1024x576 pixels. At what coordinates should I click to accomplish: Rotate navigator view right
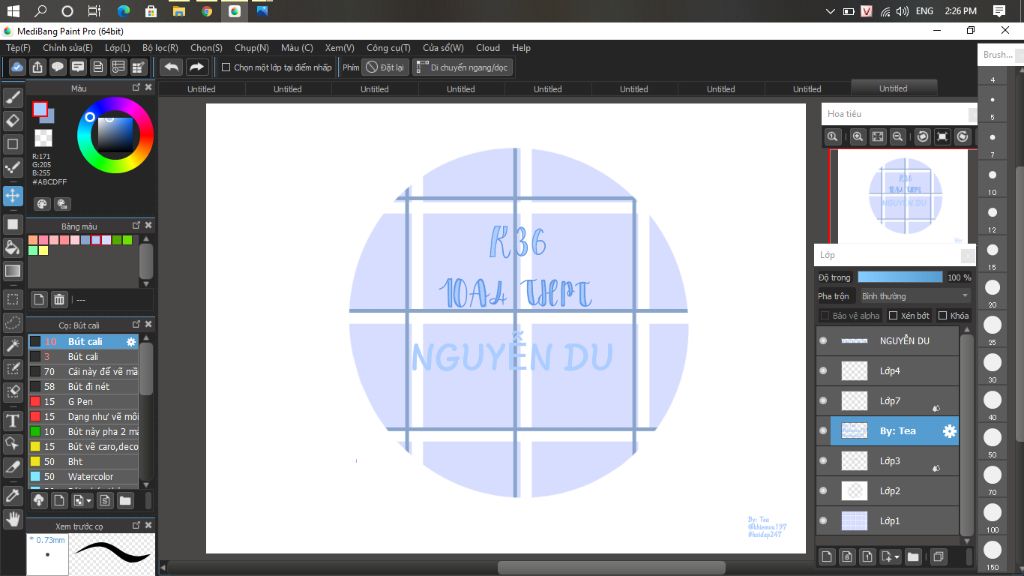[962, 136]
